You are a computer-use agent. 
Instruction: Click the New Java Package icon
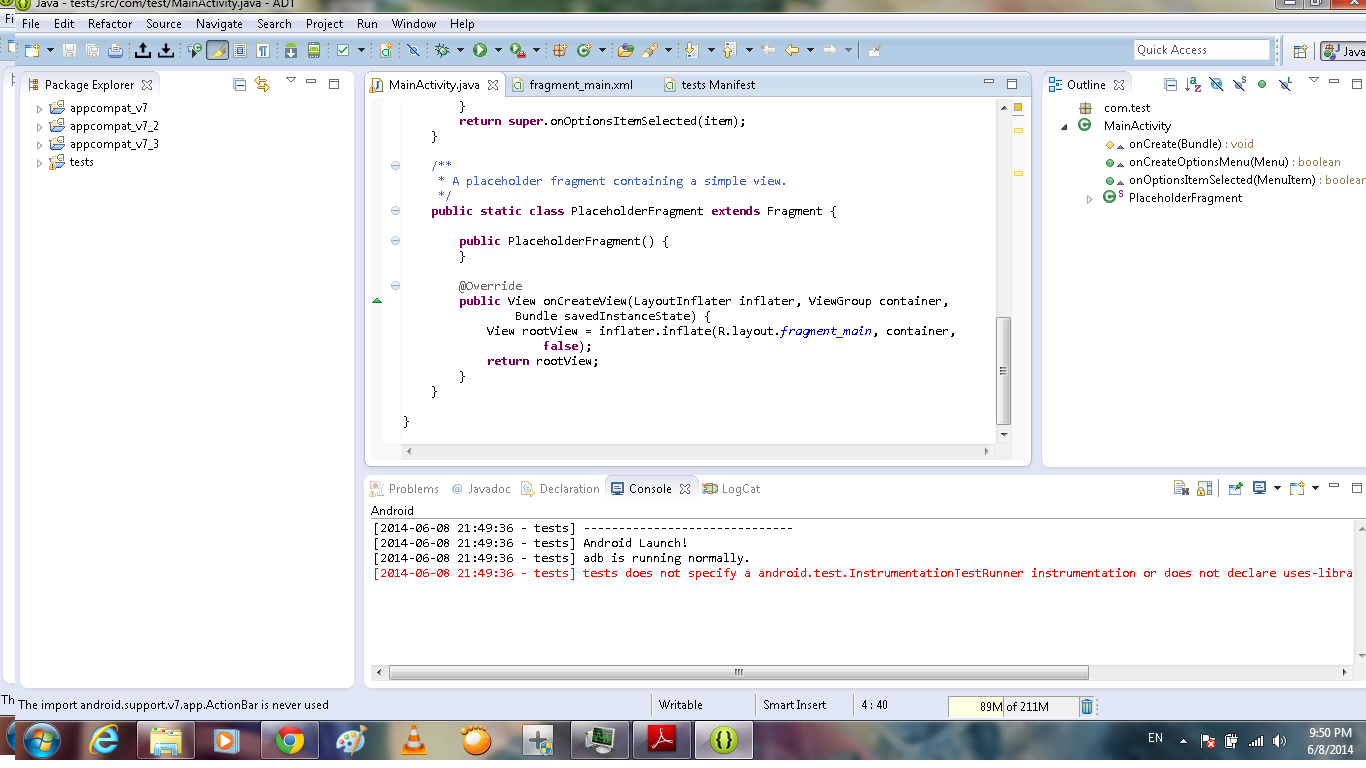pyautogui.click(x=560, y=50)
